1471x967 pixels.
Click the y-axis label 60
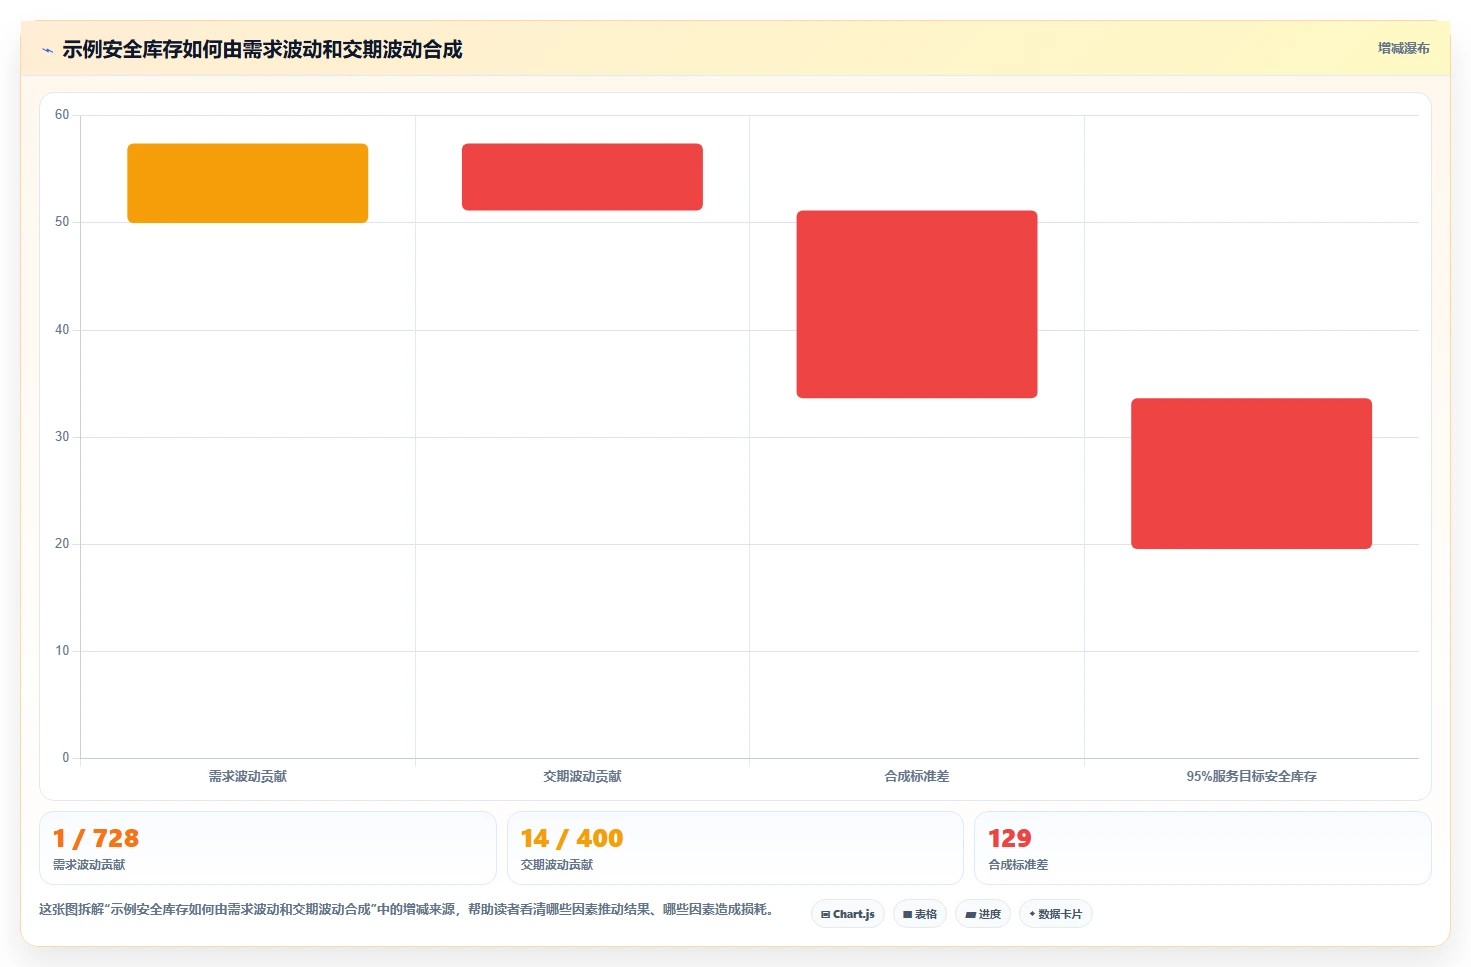click(62, 115)
